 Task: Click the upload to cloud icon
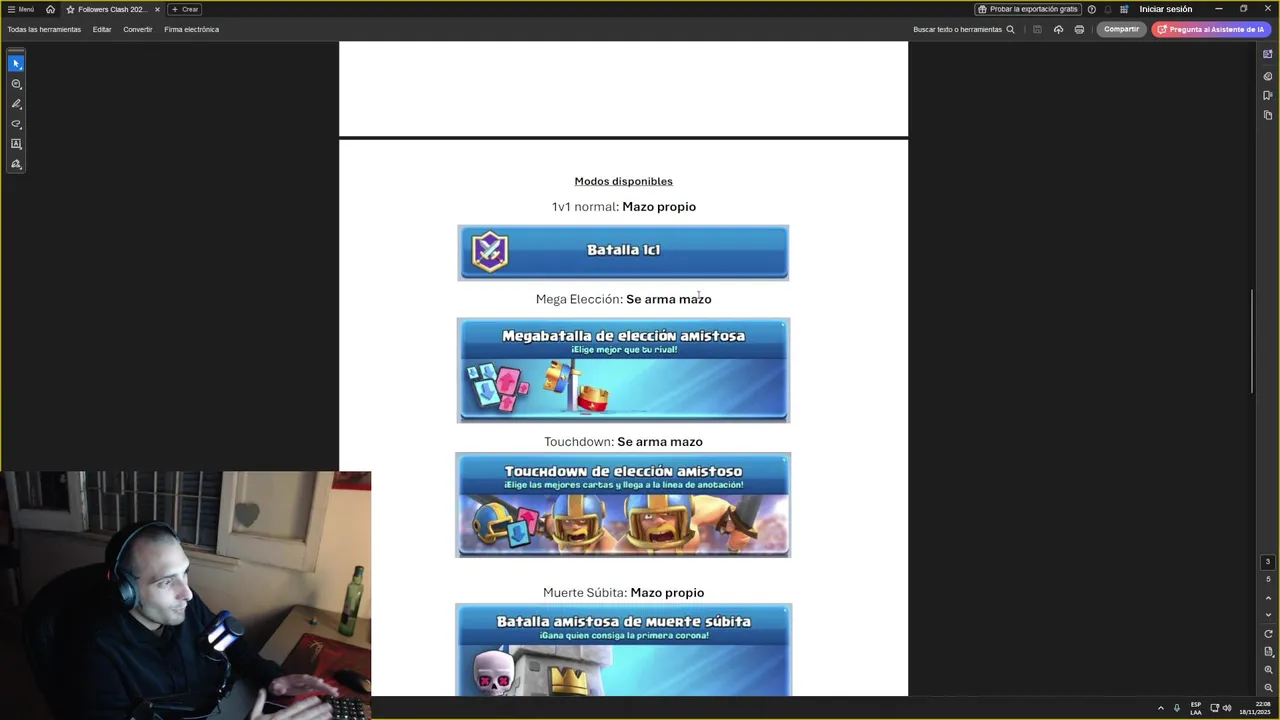[x=1058, y=29]
